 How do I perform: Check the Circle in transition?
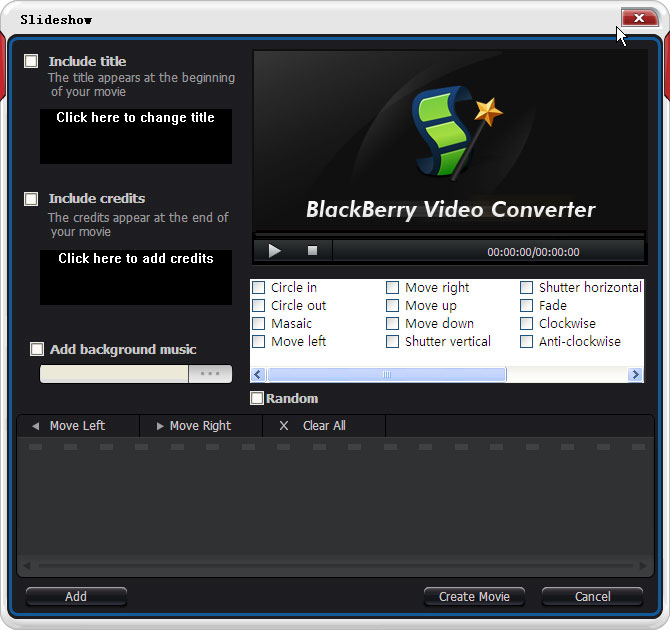tap(259, 287)
